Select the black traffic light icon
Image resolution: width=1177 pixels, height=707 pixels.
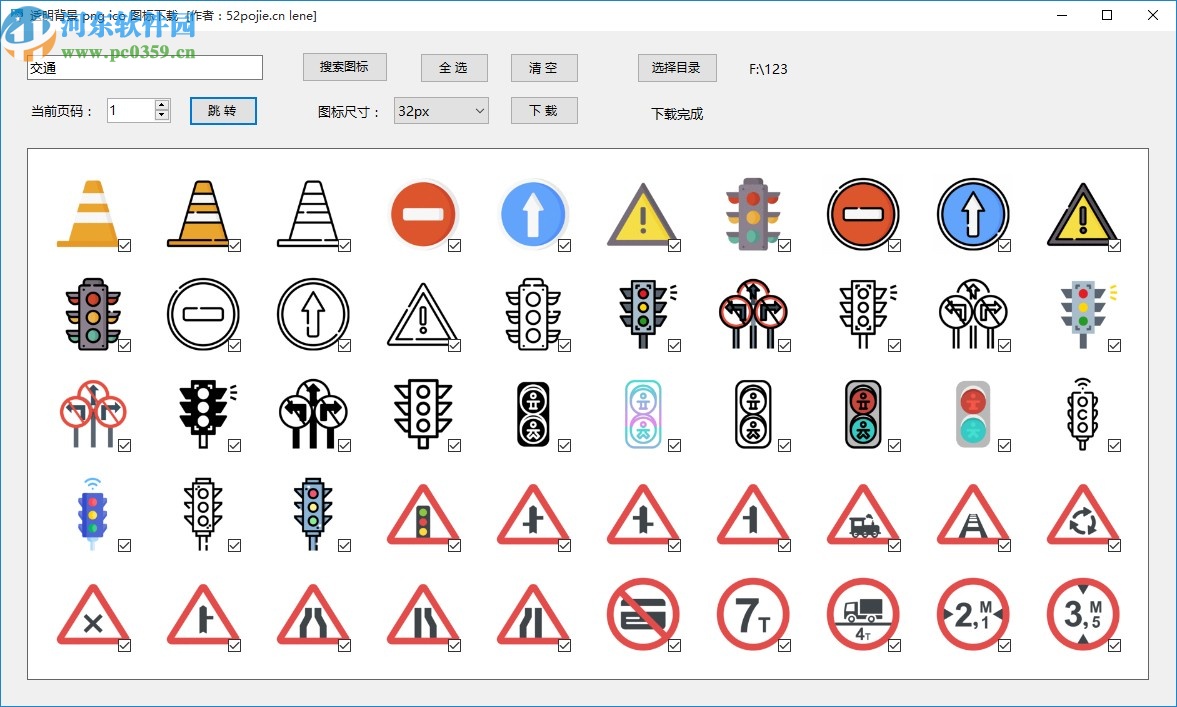click(204, 410)
